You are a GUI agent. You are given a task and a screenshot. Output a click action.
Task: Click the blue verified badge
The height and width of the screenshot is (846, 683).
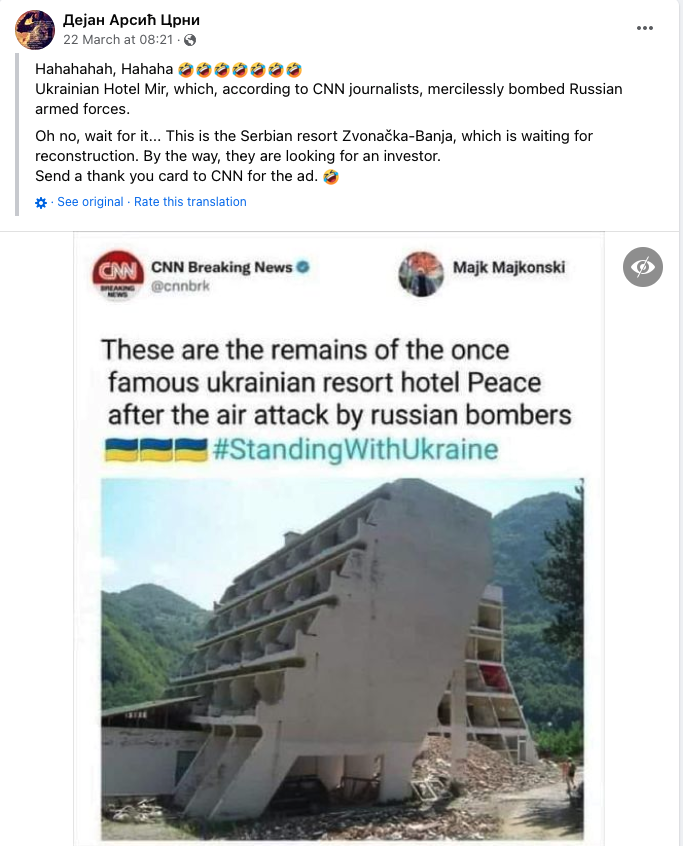pyautogui.click(x=303, y=267)
